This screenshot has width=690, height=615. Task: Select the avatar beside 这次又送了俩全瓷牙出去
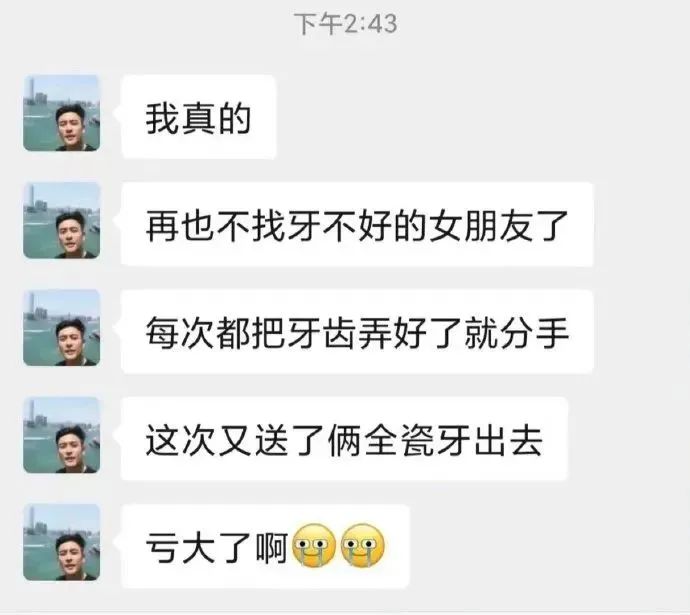click(62, 435)
